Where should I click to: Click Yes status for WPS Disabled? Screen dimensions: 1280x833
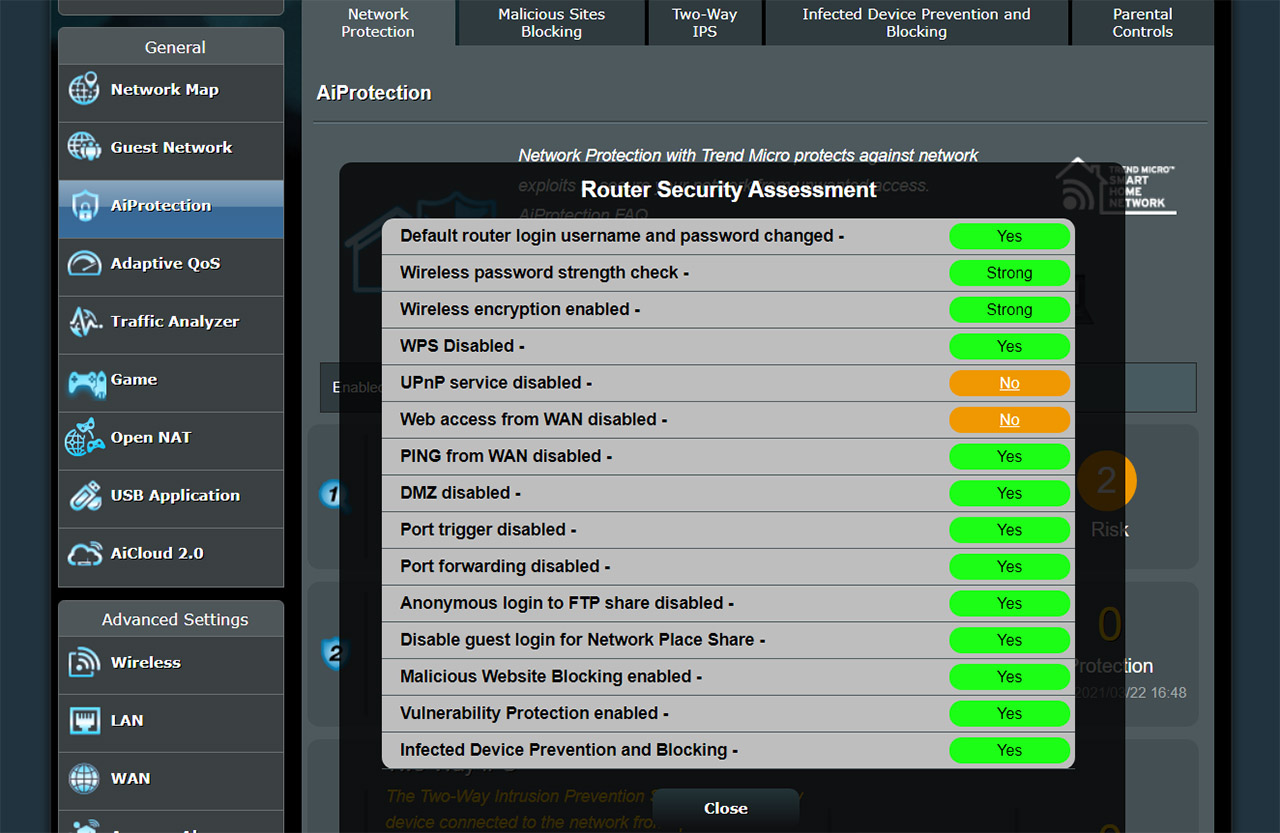[1010, 346]
